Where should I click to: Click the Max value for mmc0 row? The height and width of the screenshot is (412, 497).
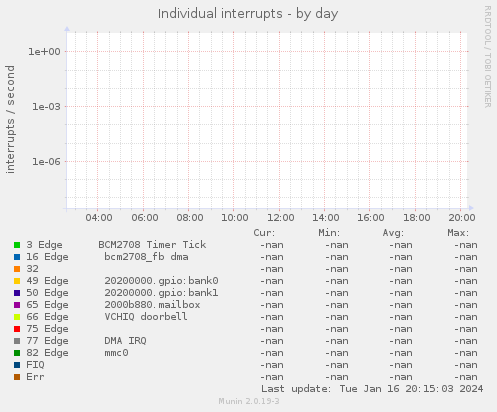[x=466, y=353]
